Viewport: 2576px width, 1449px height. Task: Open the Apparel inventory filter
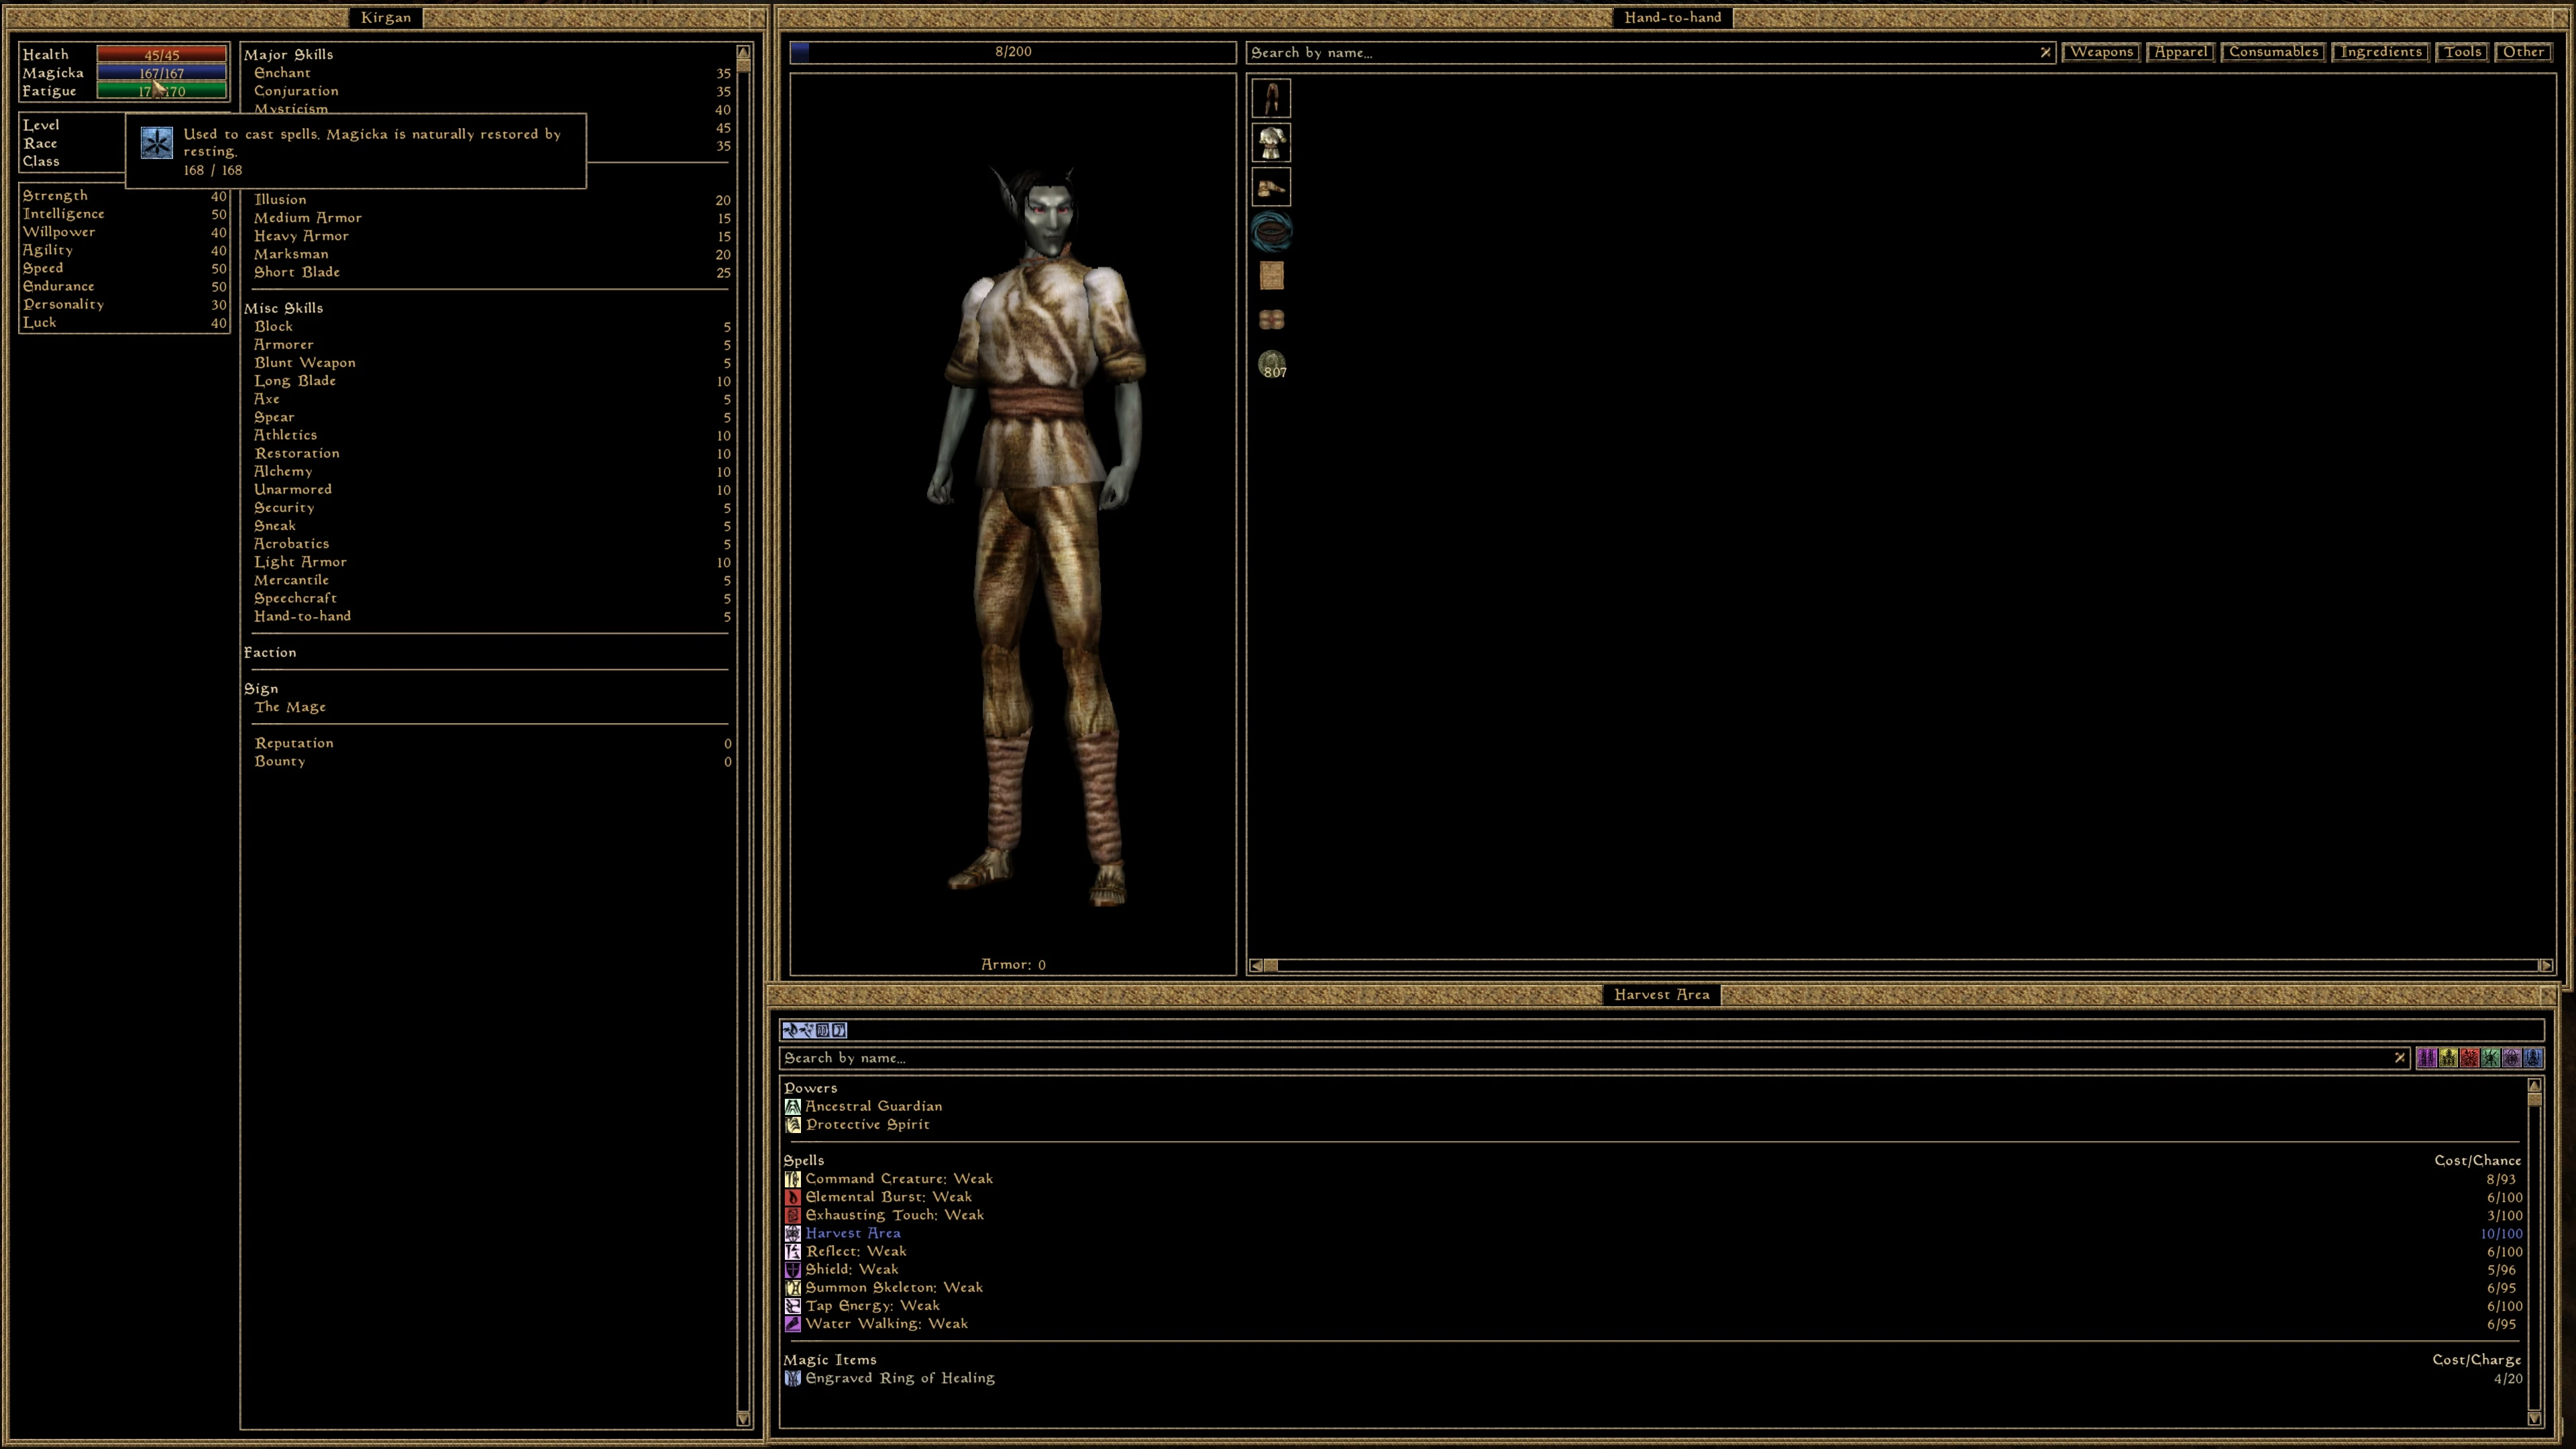pyautogui.click(x=2180, y=52)
